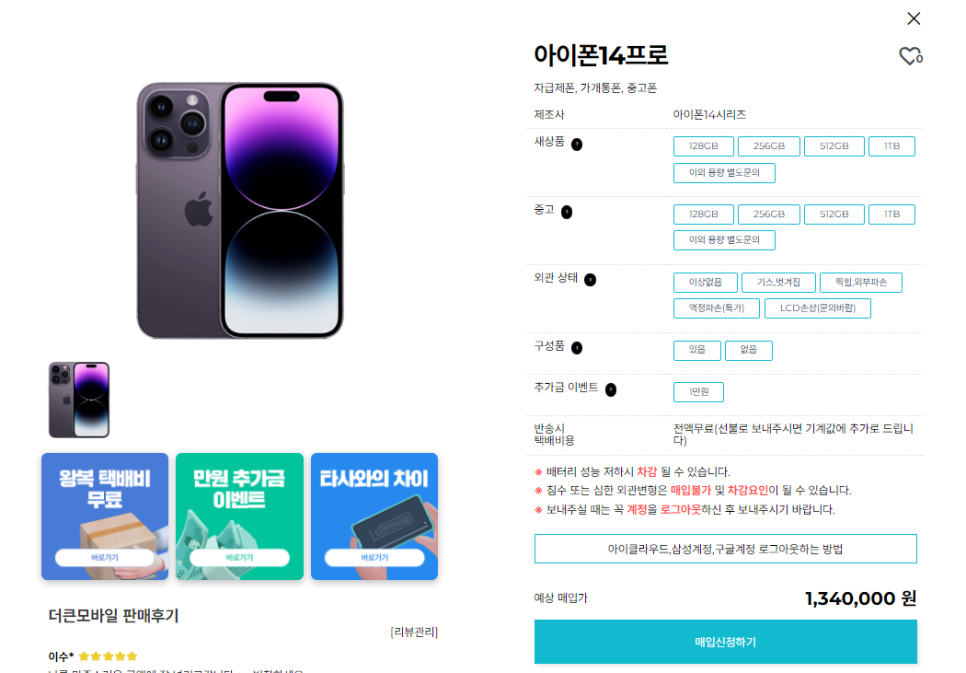The image size is (966, 673).
Task: Select 512GB under 중고
Action: click(x=834, y=214)
